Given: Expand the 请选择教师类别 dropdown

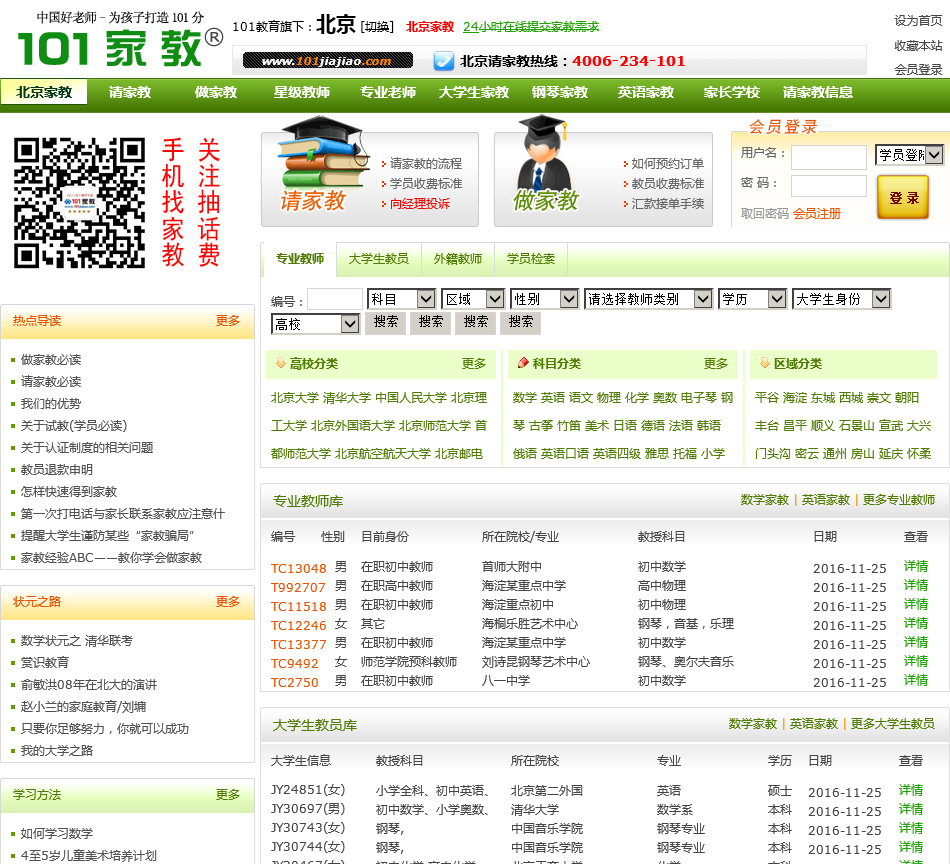Looking at the screenshot, I should (648, 299).
